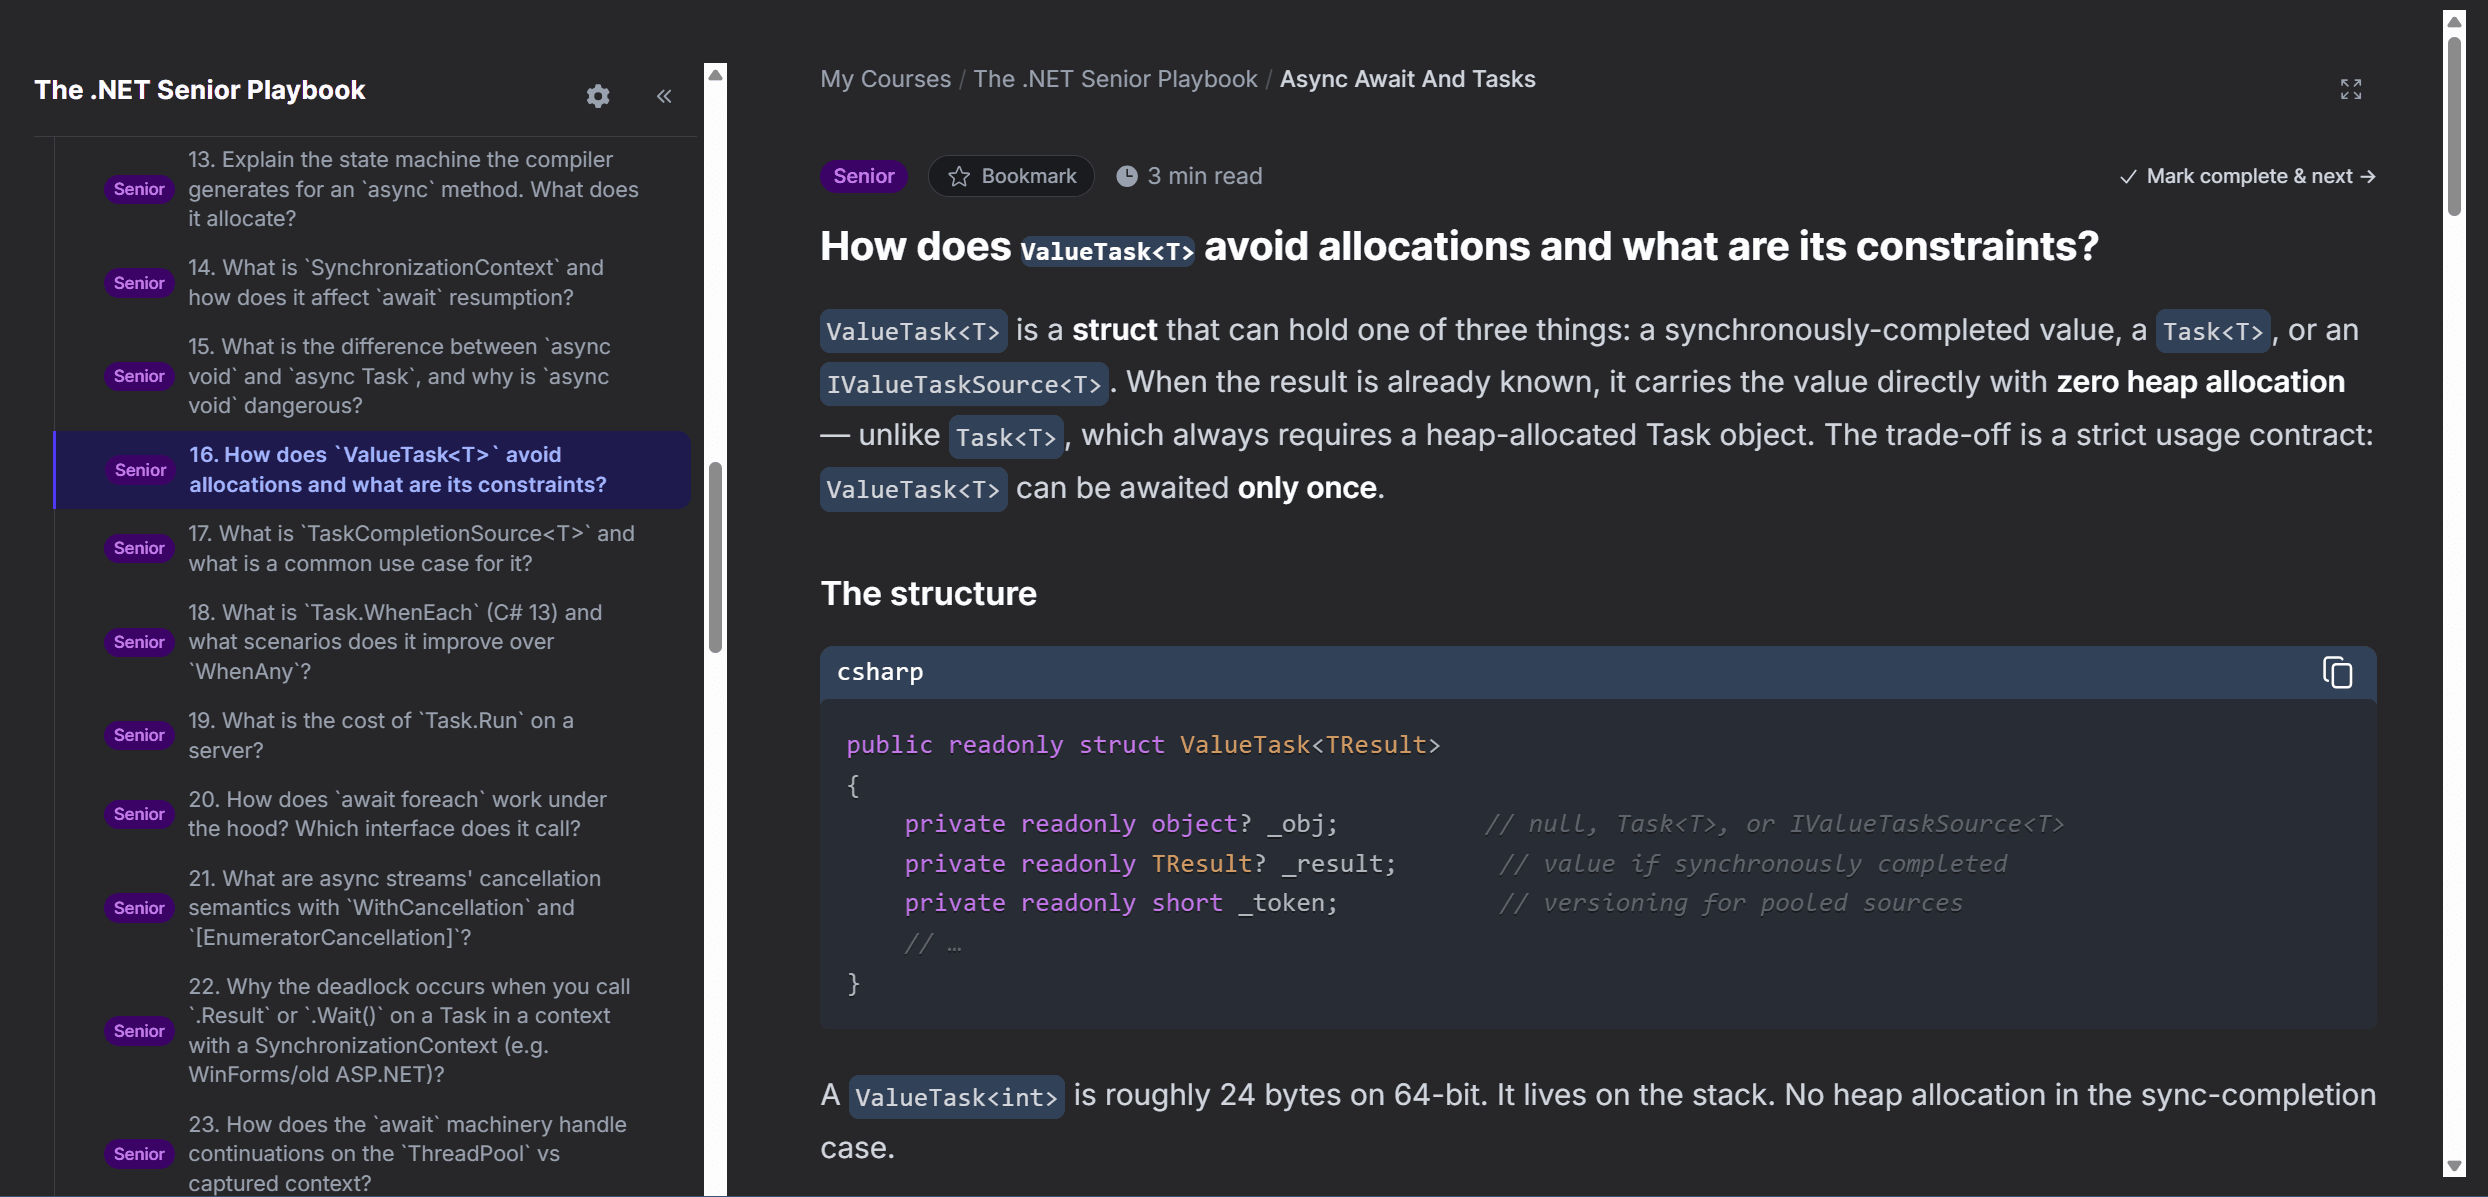Click Async Await And Tasks breadcrumb
Image resolution: width=2488 pixels, height=1197 pixels.
[x=1407, y=79]
